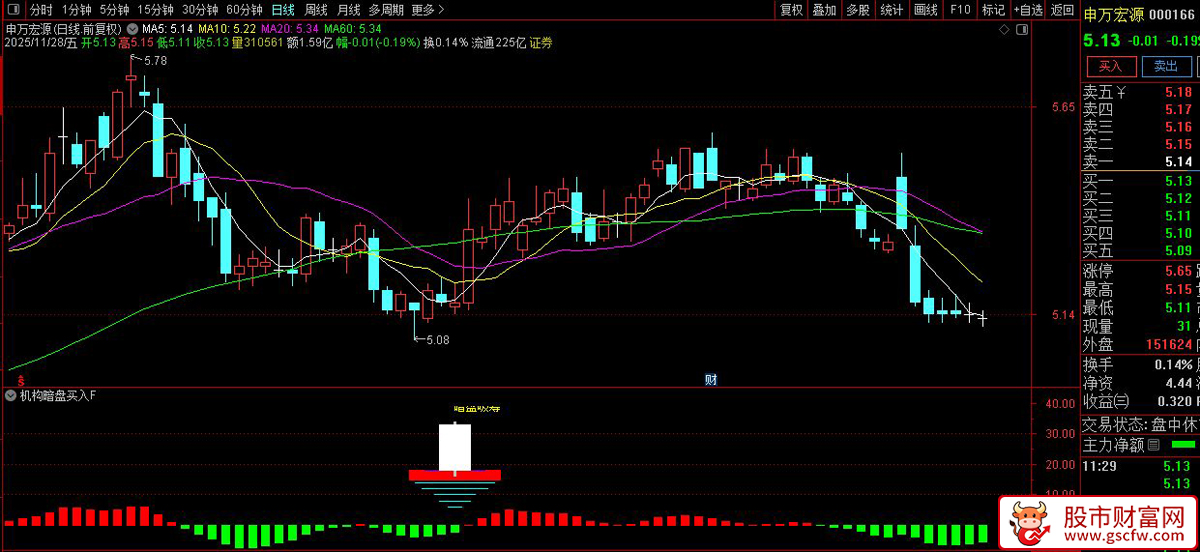Click the MA10: 5.22 indicator label
Image resolution: width=1200 pixels, height=552 pixels.
pos(226,29)
